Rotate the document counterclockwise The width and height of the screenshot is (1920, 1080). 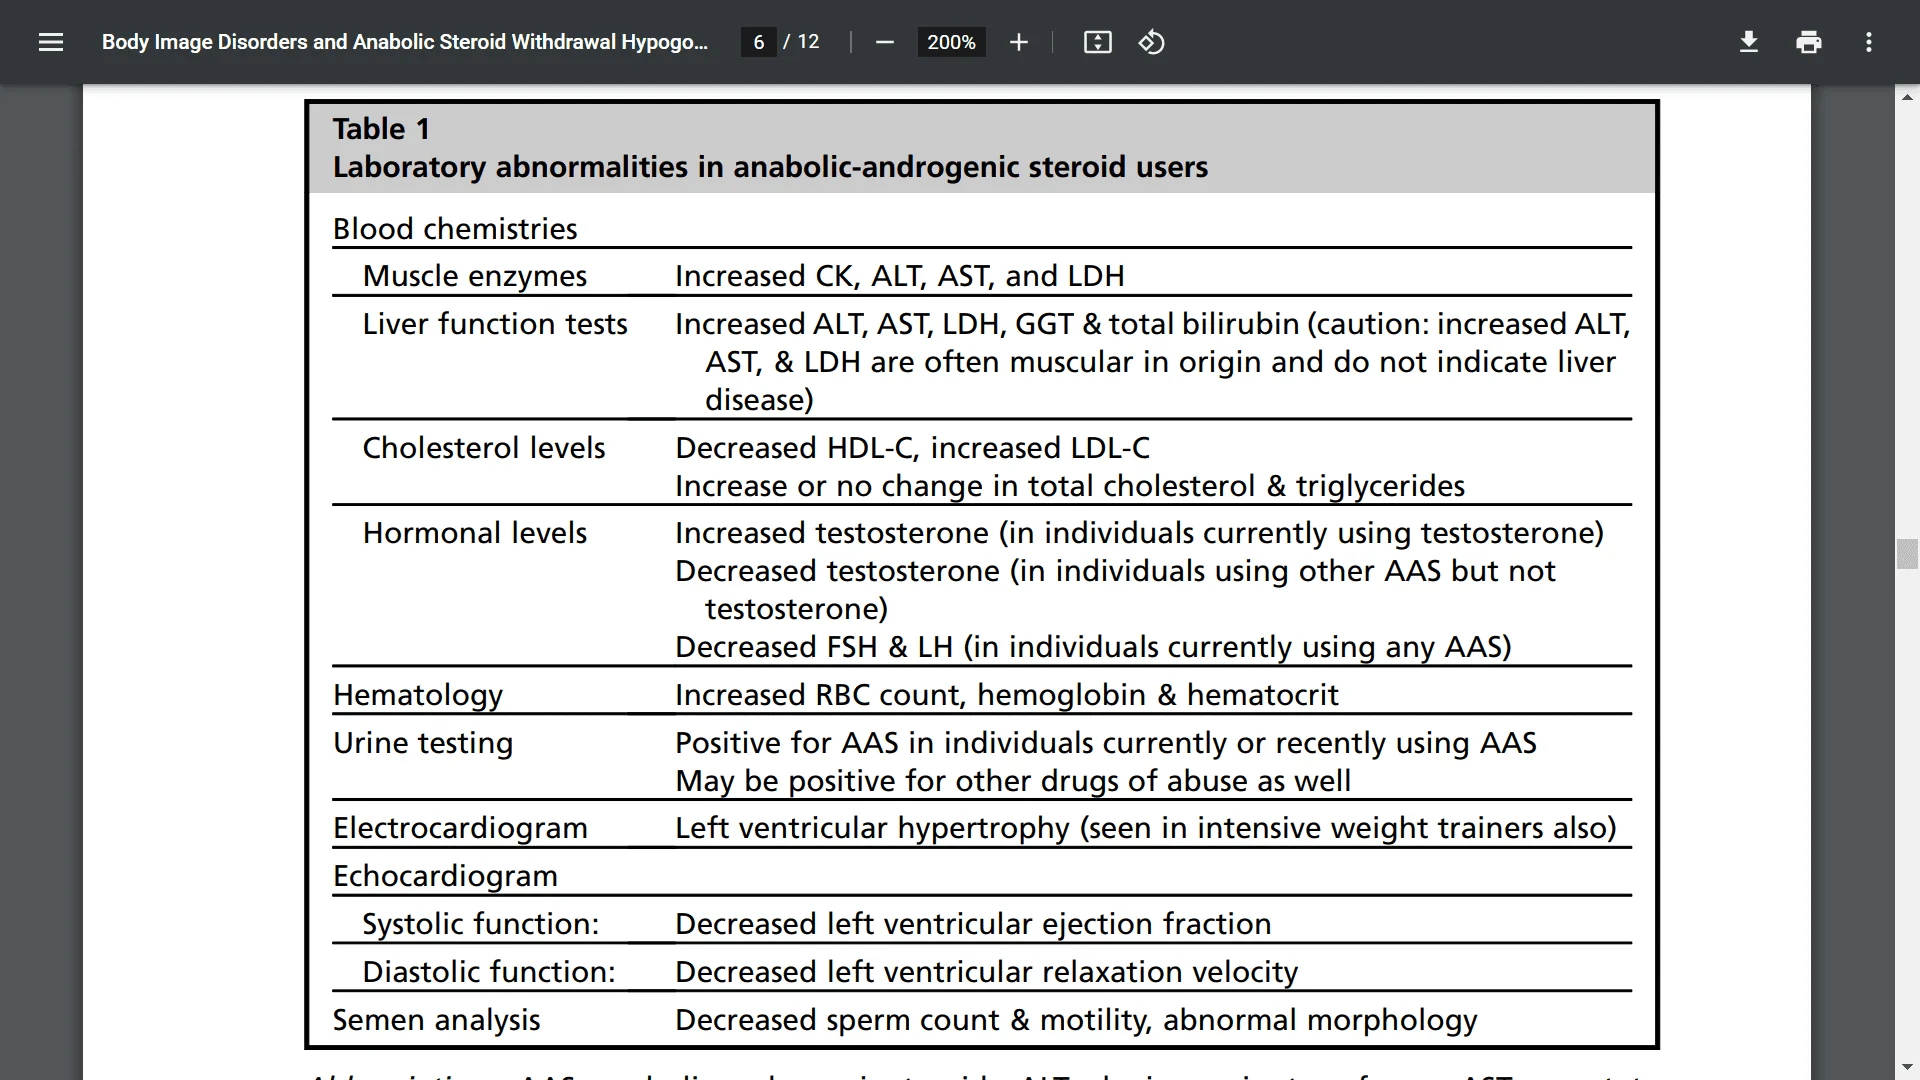tap(1151, 42)
